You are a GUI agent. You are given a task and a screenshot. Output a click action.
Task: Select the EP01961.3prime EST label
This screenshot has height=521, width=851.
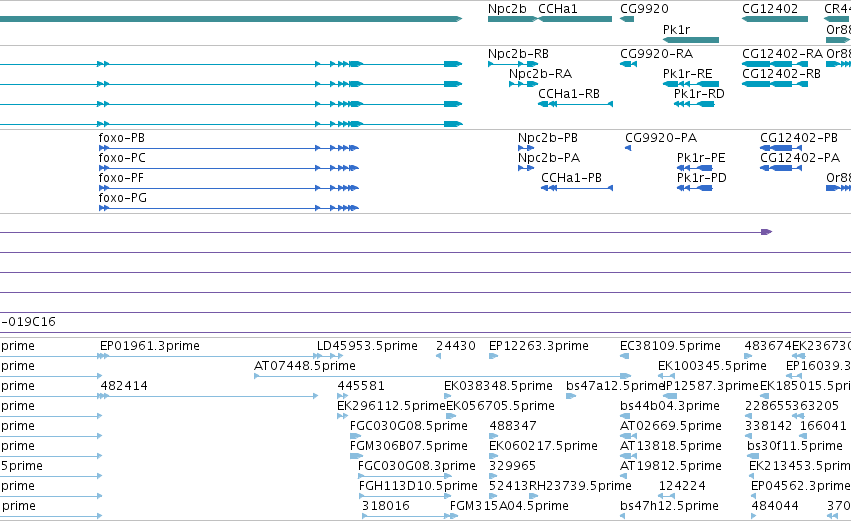point(150,346)
